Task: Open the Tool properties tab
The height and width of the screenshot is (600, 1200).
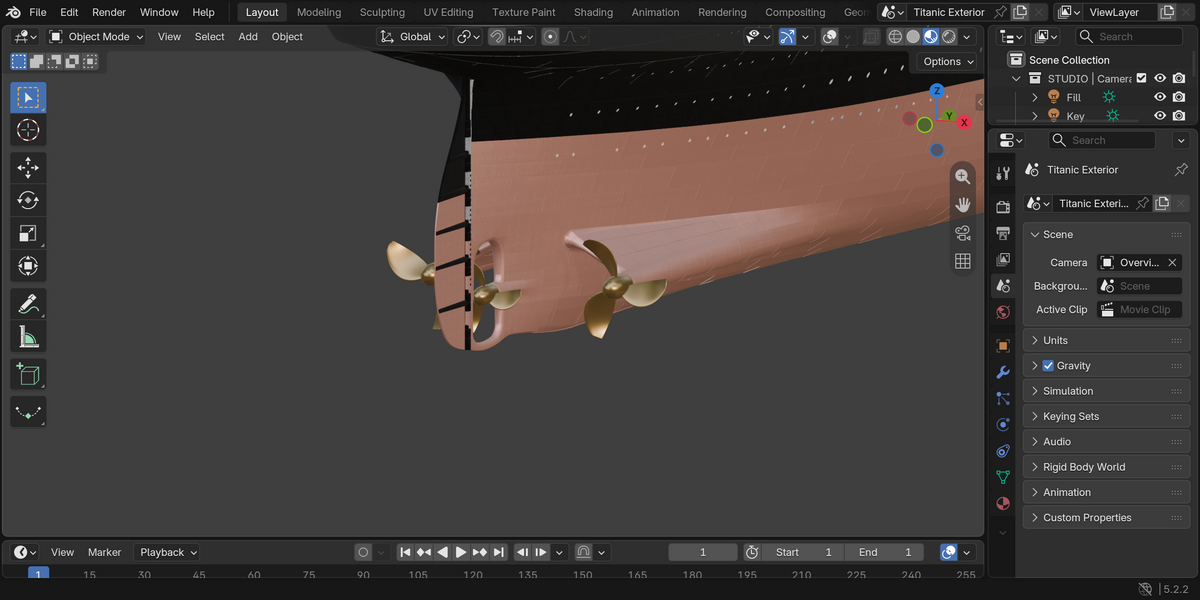Action: [1003, 174]
